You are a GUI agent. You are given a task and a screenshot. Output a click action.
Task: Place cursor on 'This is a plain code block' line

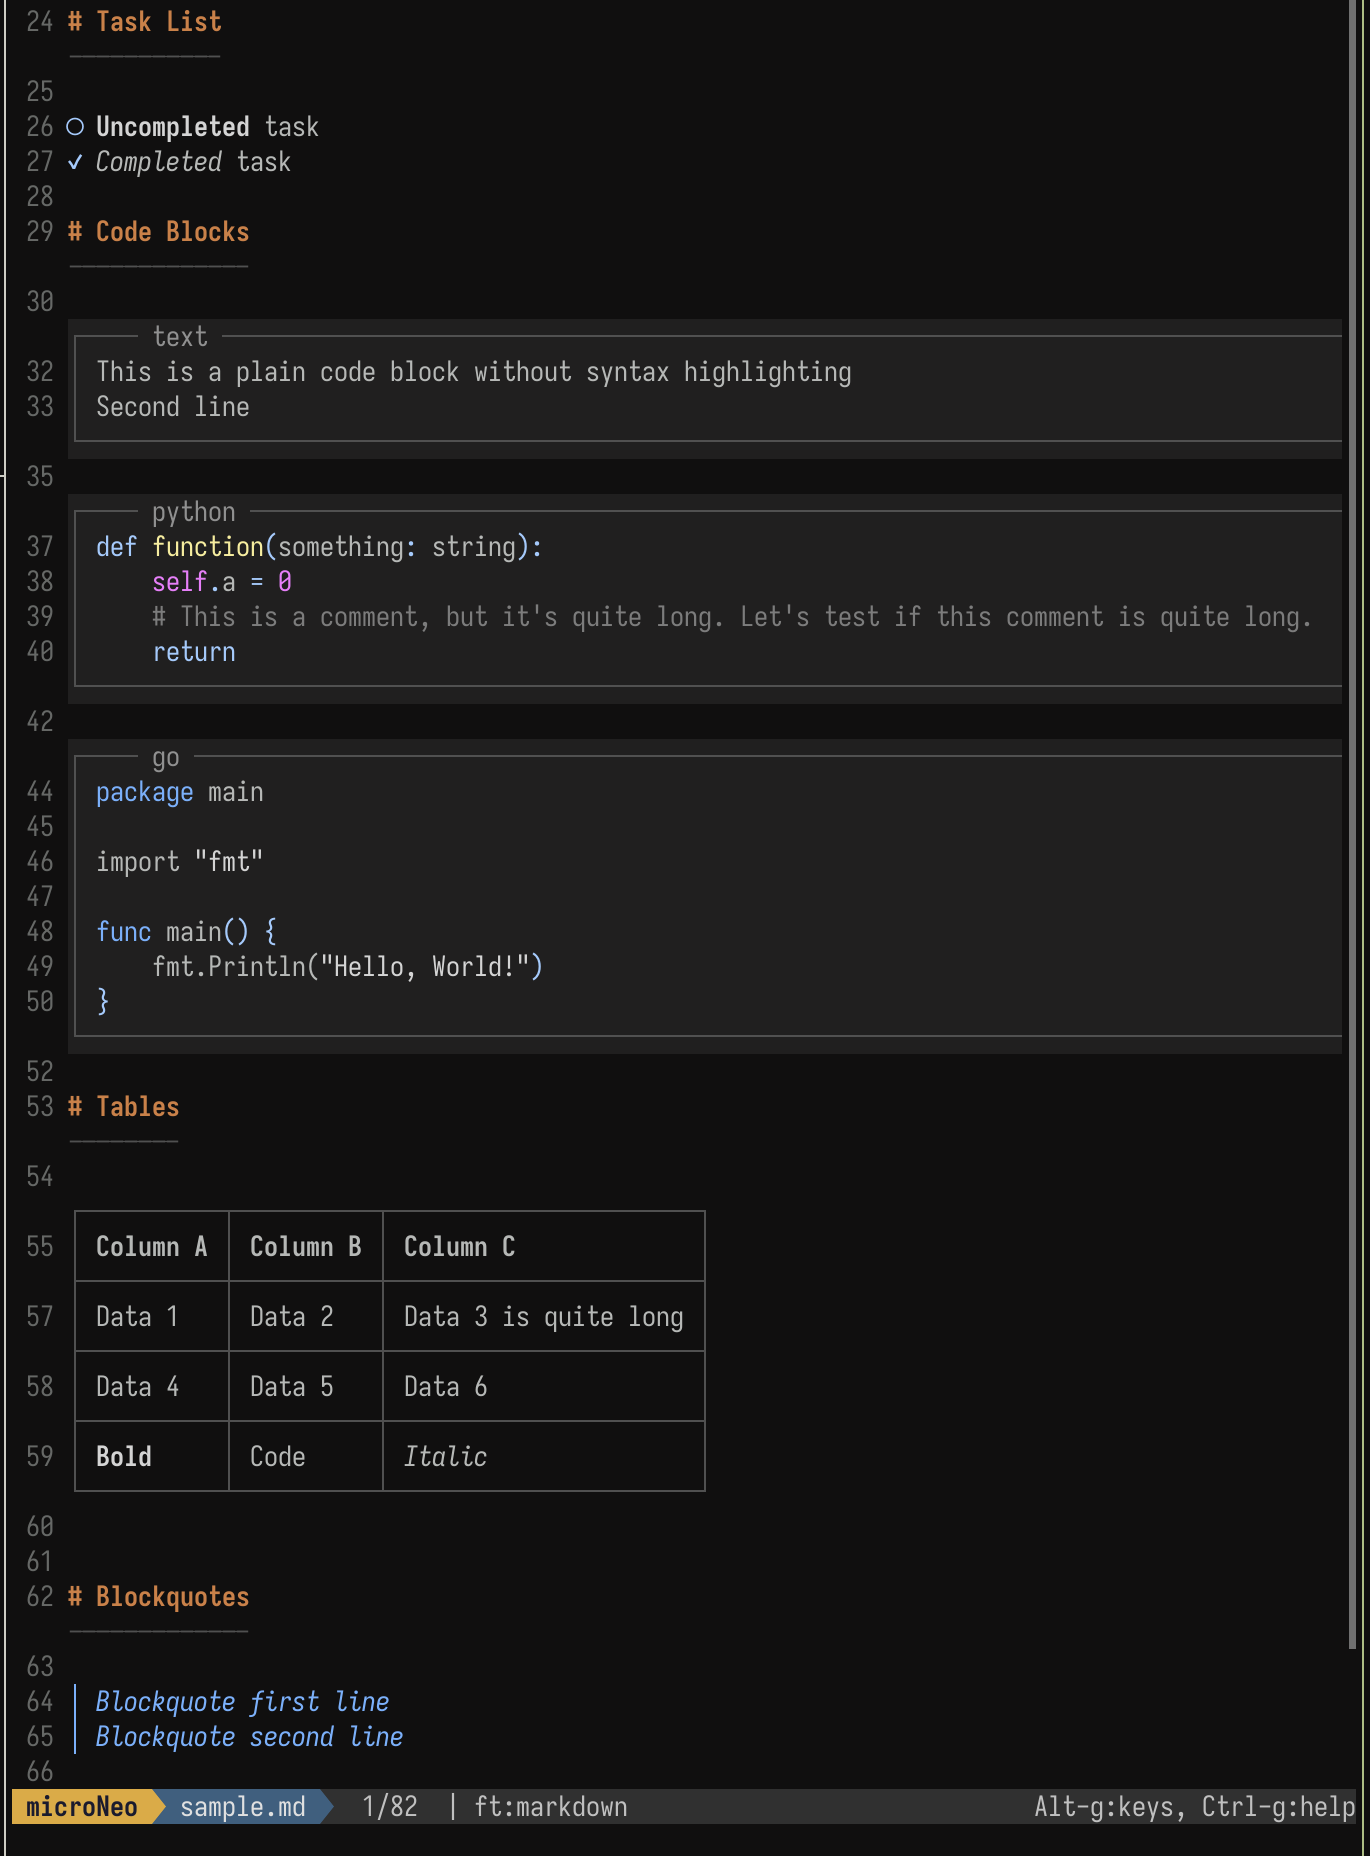(474, 372)
